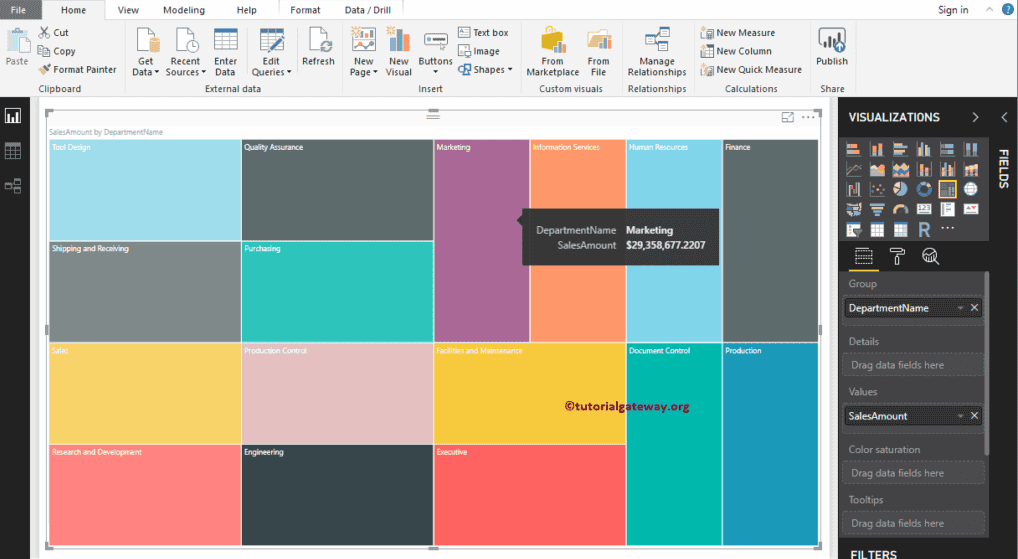
Task: Select the Treemap visual icon
Action: pyautogui.click(x=947, y=189)
